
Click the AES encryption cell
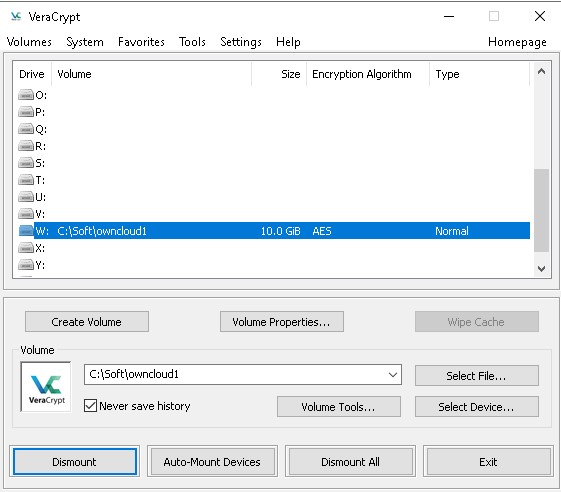322,231
